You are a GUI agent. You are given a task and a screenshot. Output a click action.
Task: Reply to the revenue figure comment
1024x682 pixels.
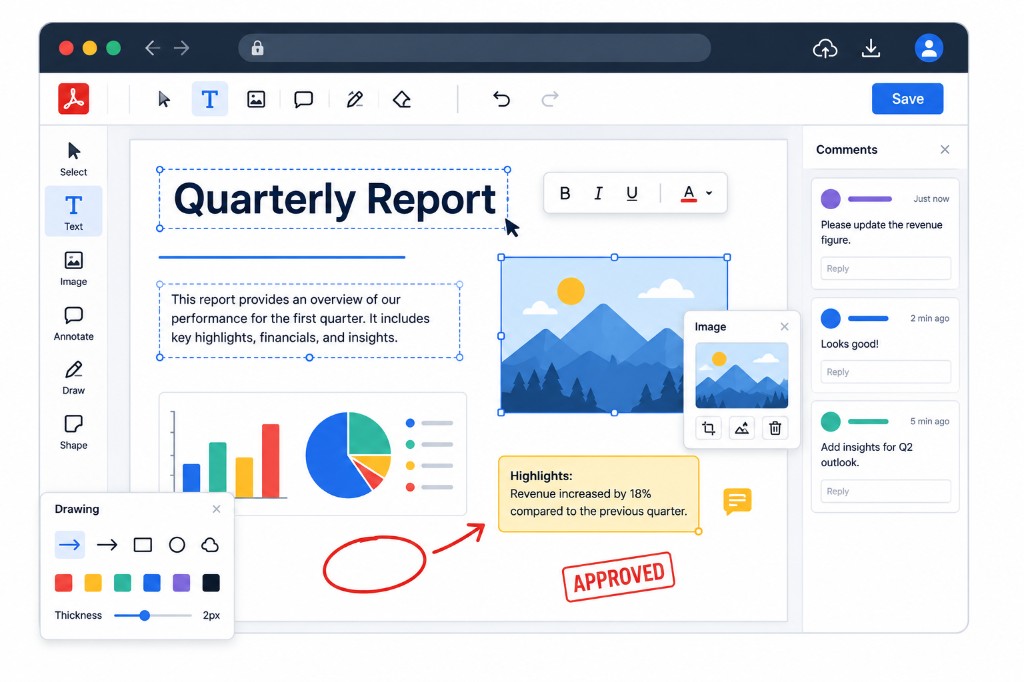tap(885, 268)
